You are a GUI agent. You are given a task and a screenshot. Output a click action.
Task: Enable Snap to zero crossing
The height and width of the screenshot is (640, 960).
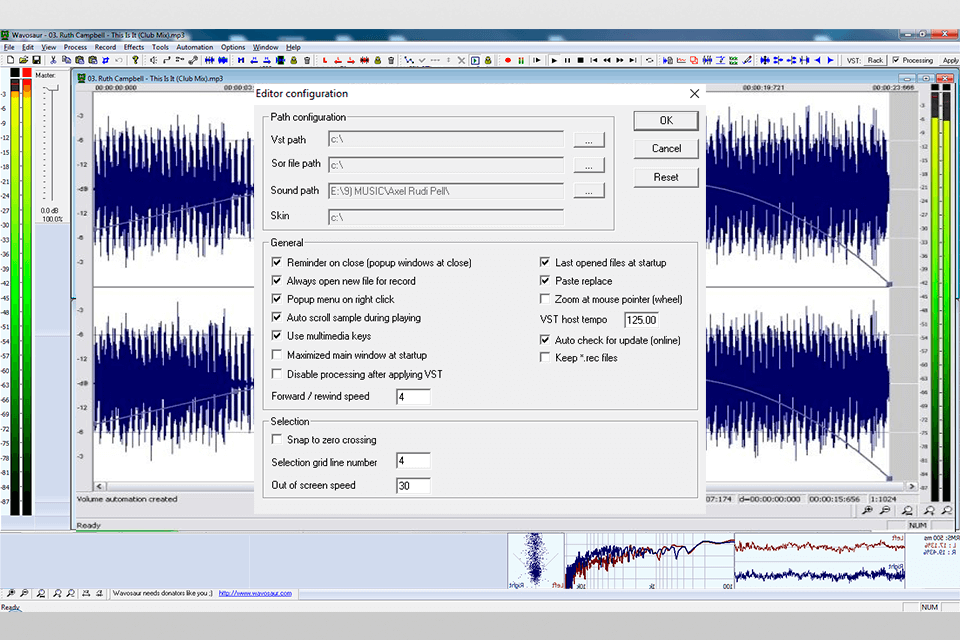pos(277,440)
